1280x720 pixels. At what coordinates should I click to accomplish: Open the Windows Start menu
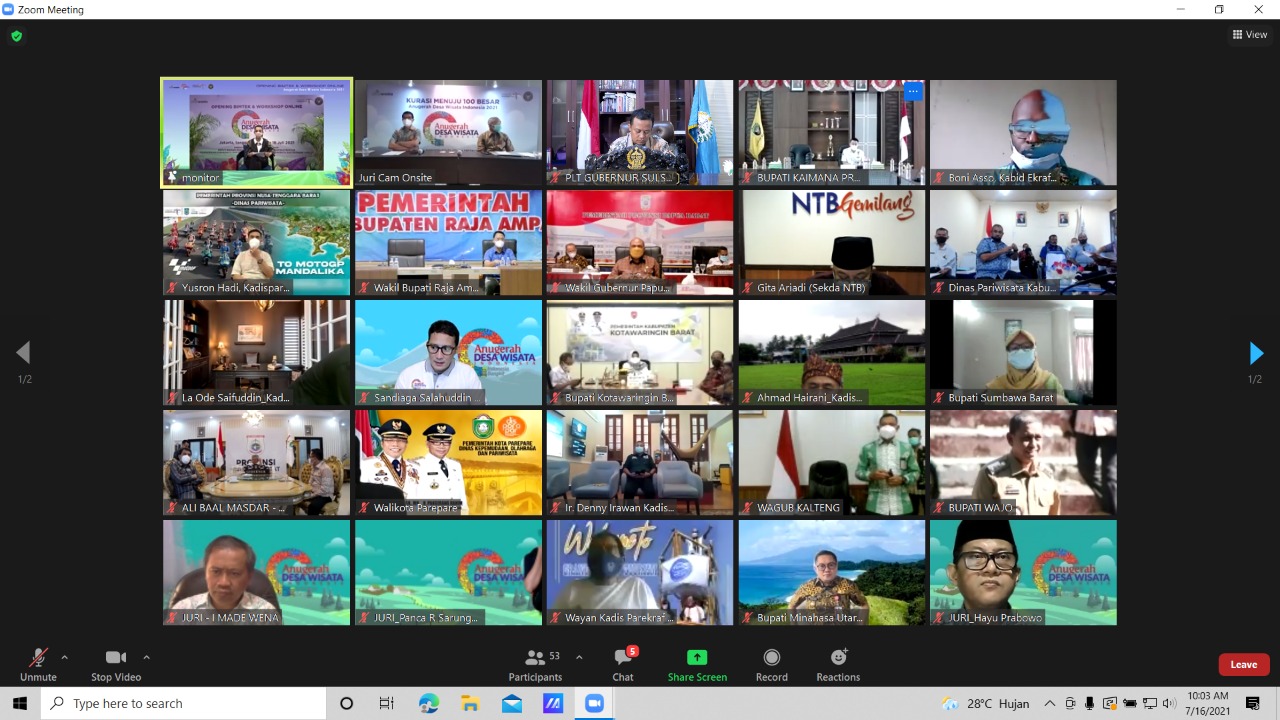pyautogui.click(x=20, y=704)
